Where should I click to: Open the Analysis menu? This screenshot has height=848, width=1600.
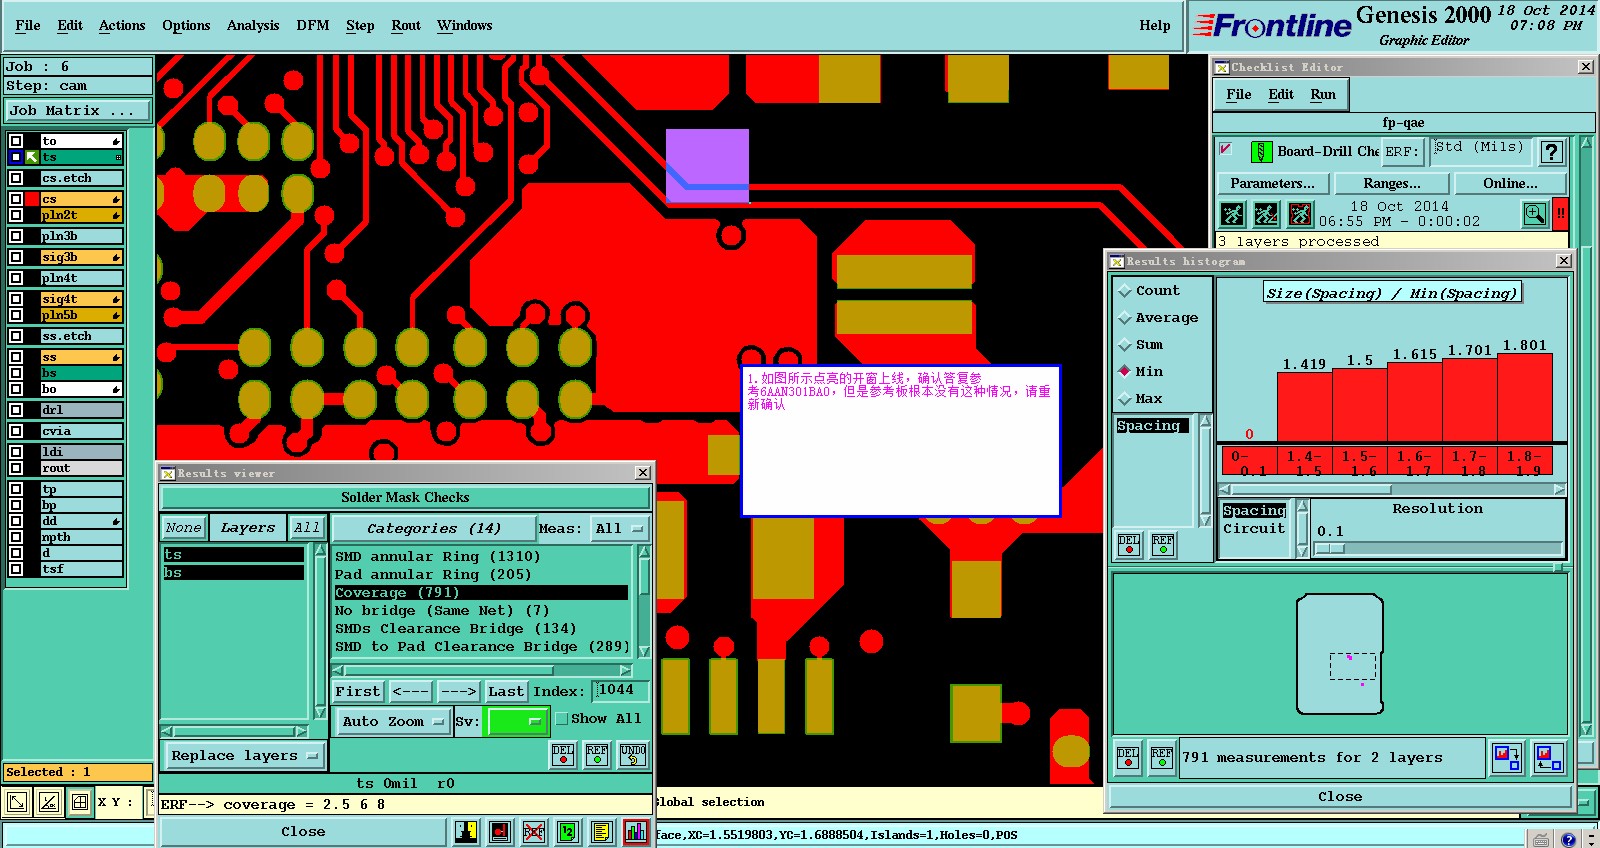tap(253, 25)
